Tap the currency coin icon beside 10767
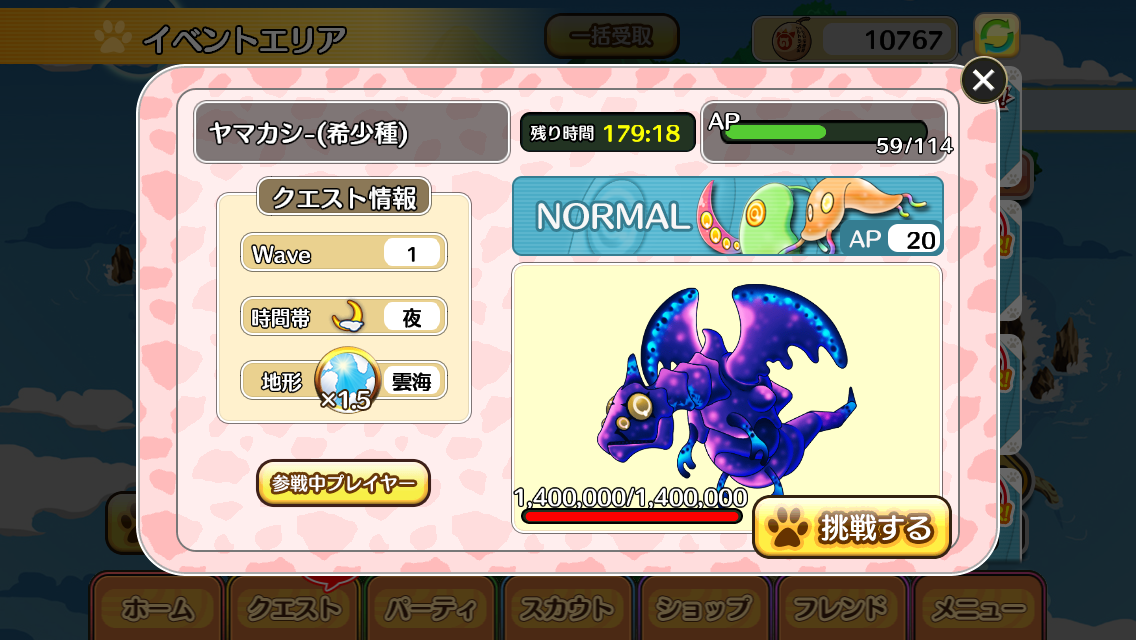Screen dimensions: 1136x640 click(x=791, y=39)
